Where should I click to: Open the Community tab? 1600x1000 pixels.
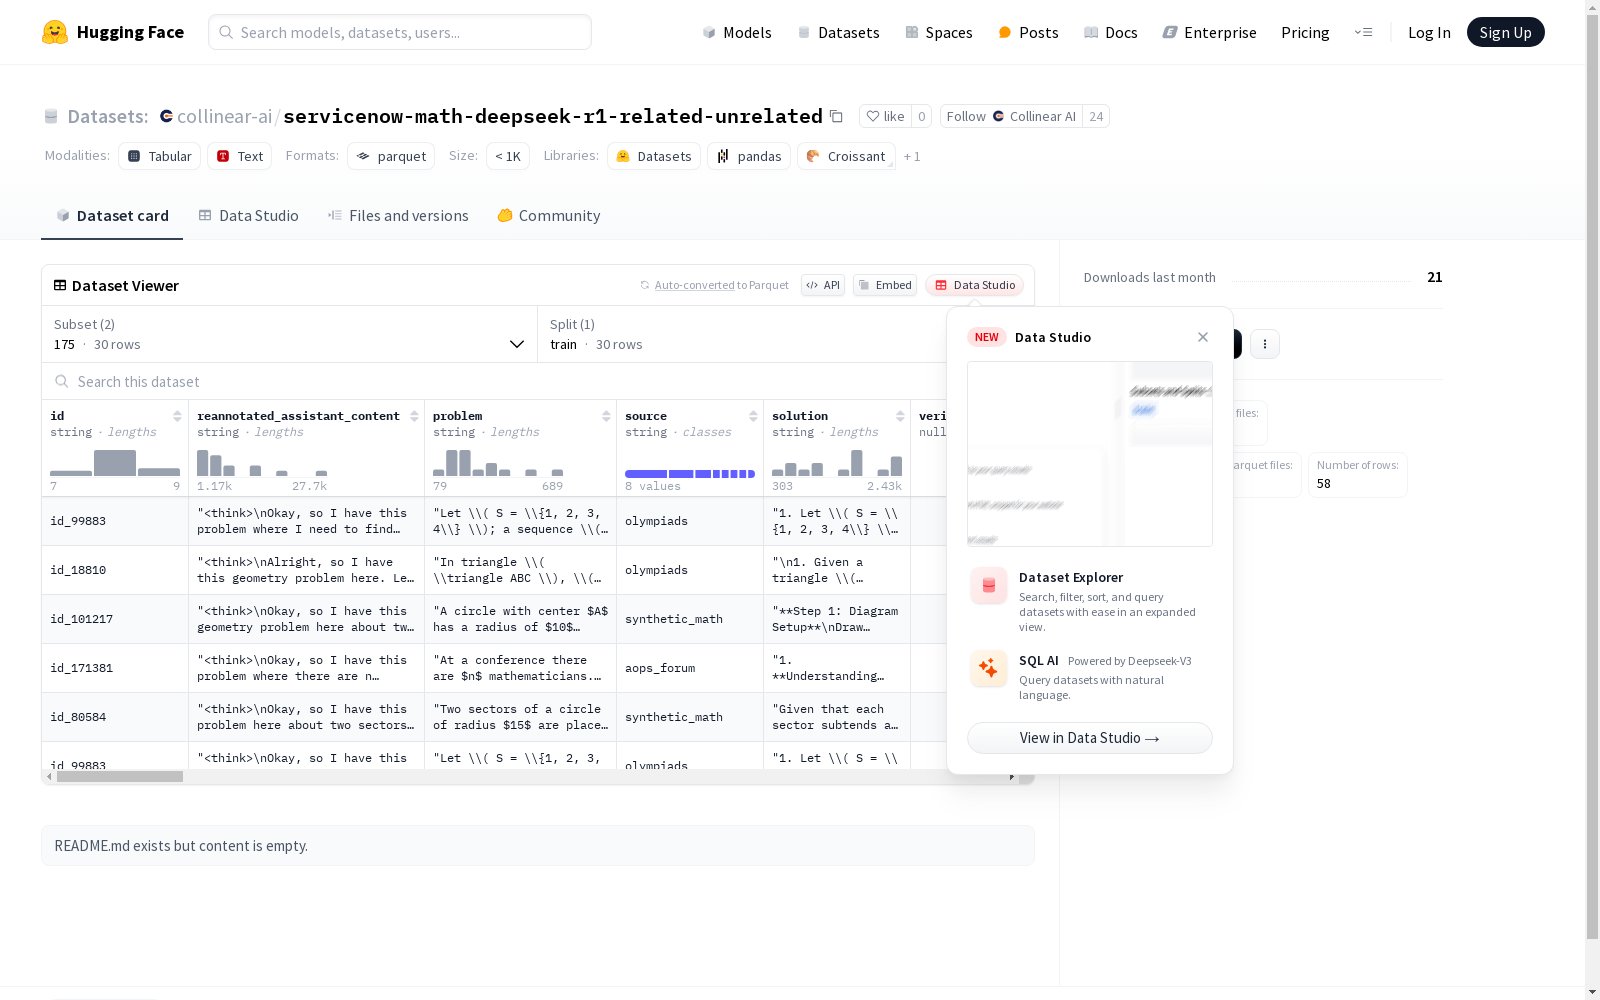549,216
